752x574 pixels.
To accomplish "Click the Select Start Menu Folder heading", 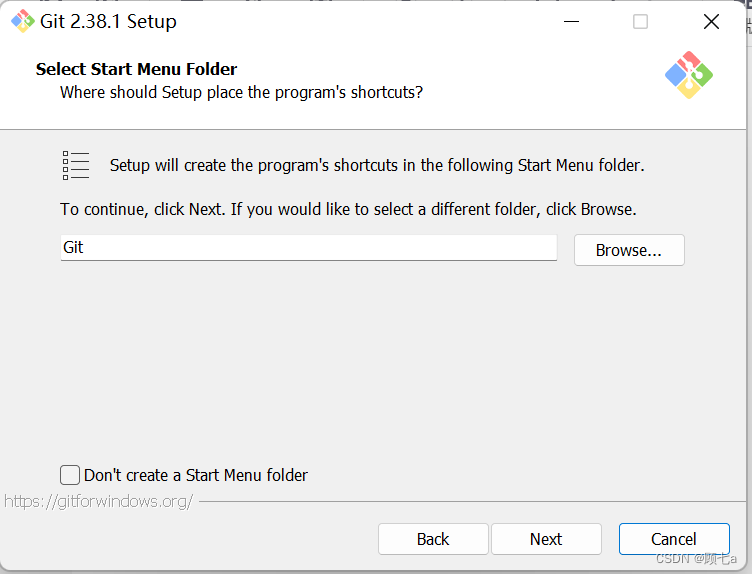I will tap(137, 69).
